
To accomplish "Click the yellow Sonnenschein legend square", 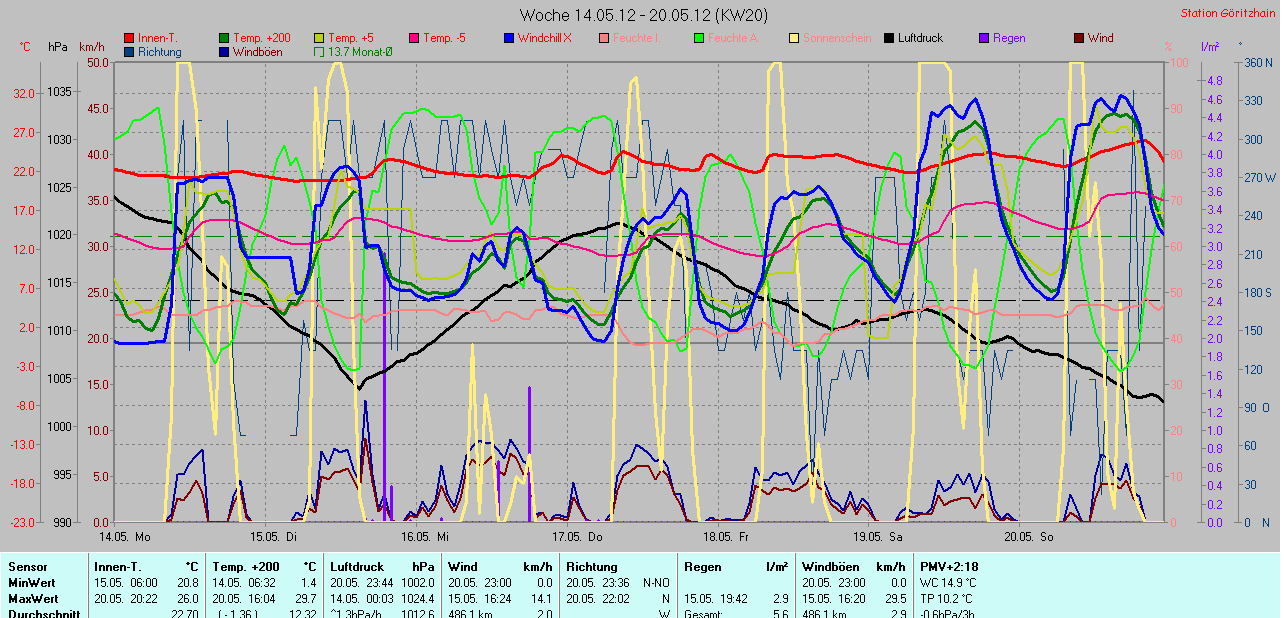I will pyautogui.click(x=794, y=38).
